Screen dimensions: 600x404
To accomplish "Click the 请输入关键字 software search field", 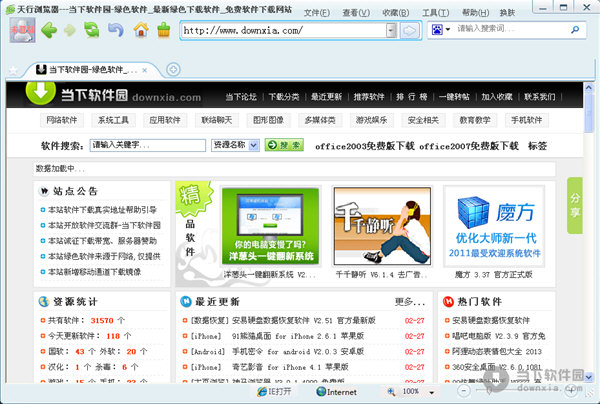I will point(148,145).
